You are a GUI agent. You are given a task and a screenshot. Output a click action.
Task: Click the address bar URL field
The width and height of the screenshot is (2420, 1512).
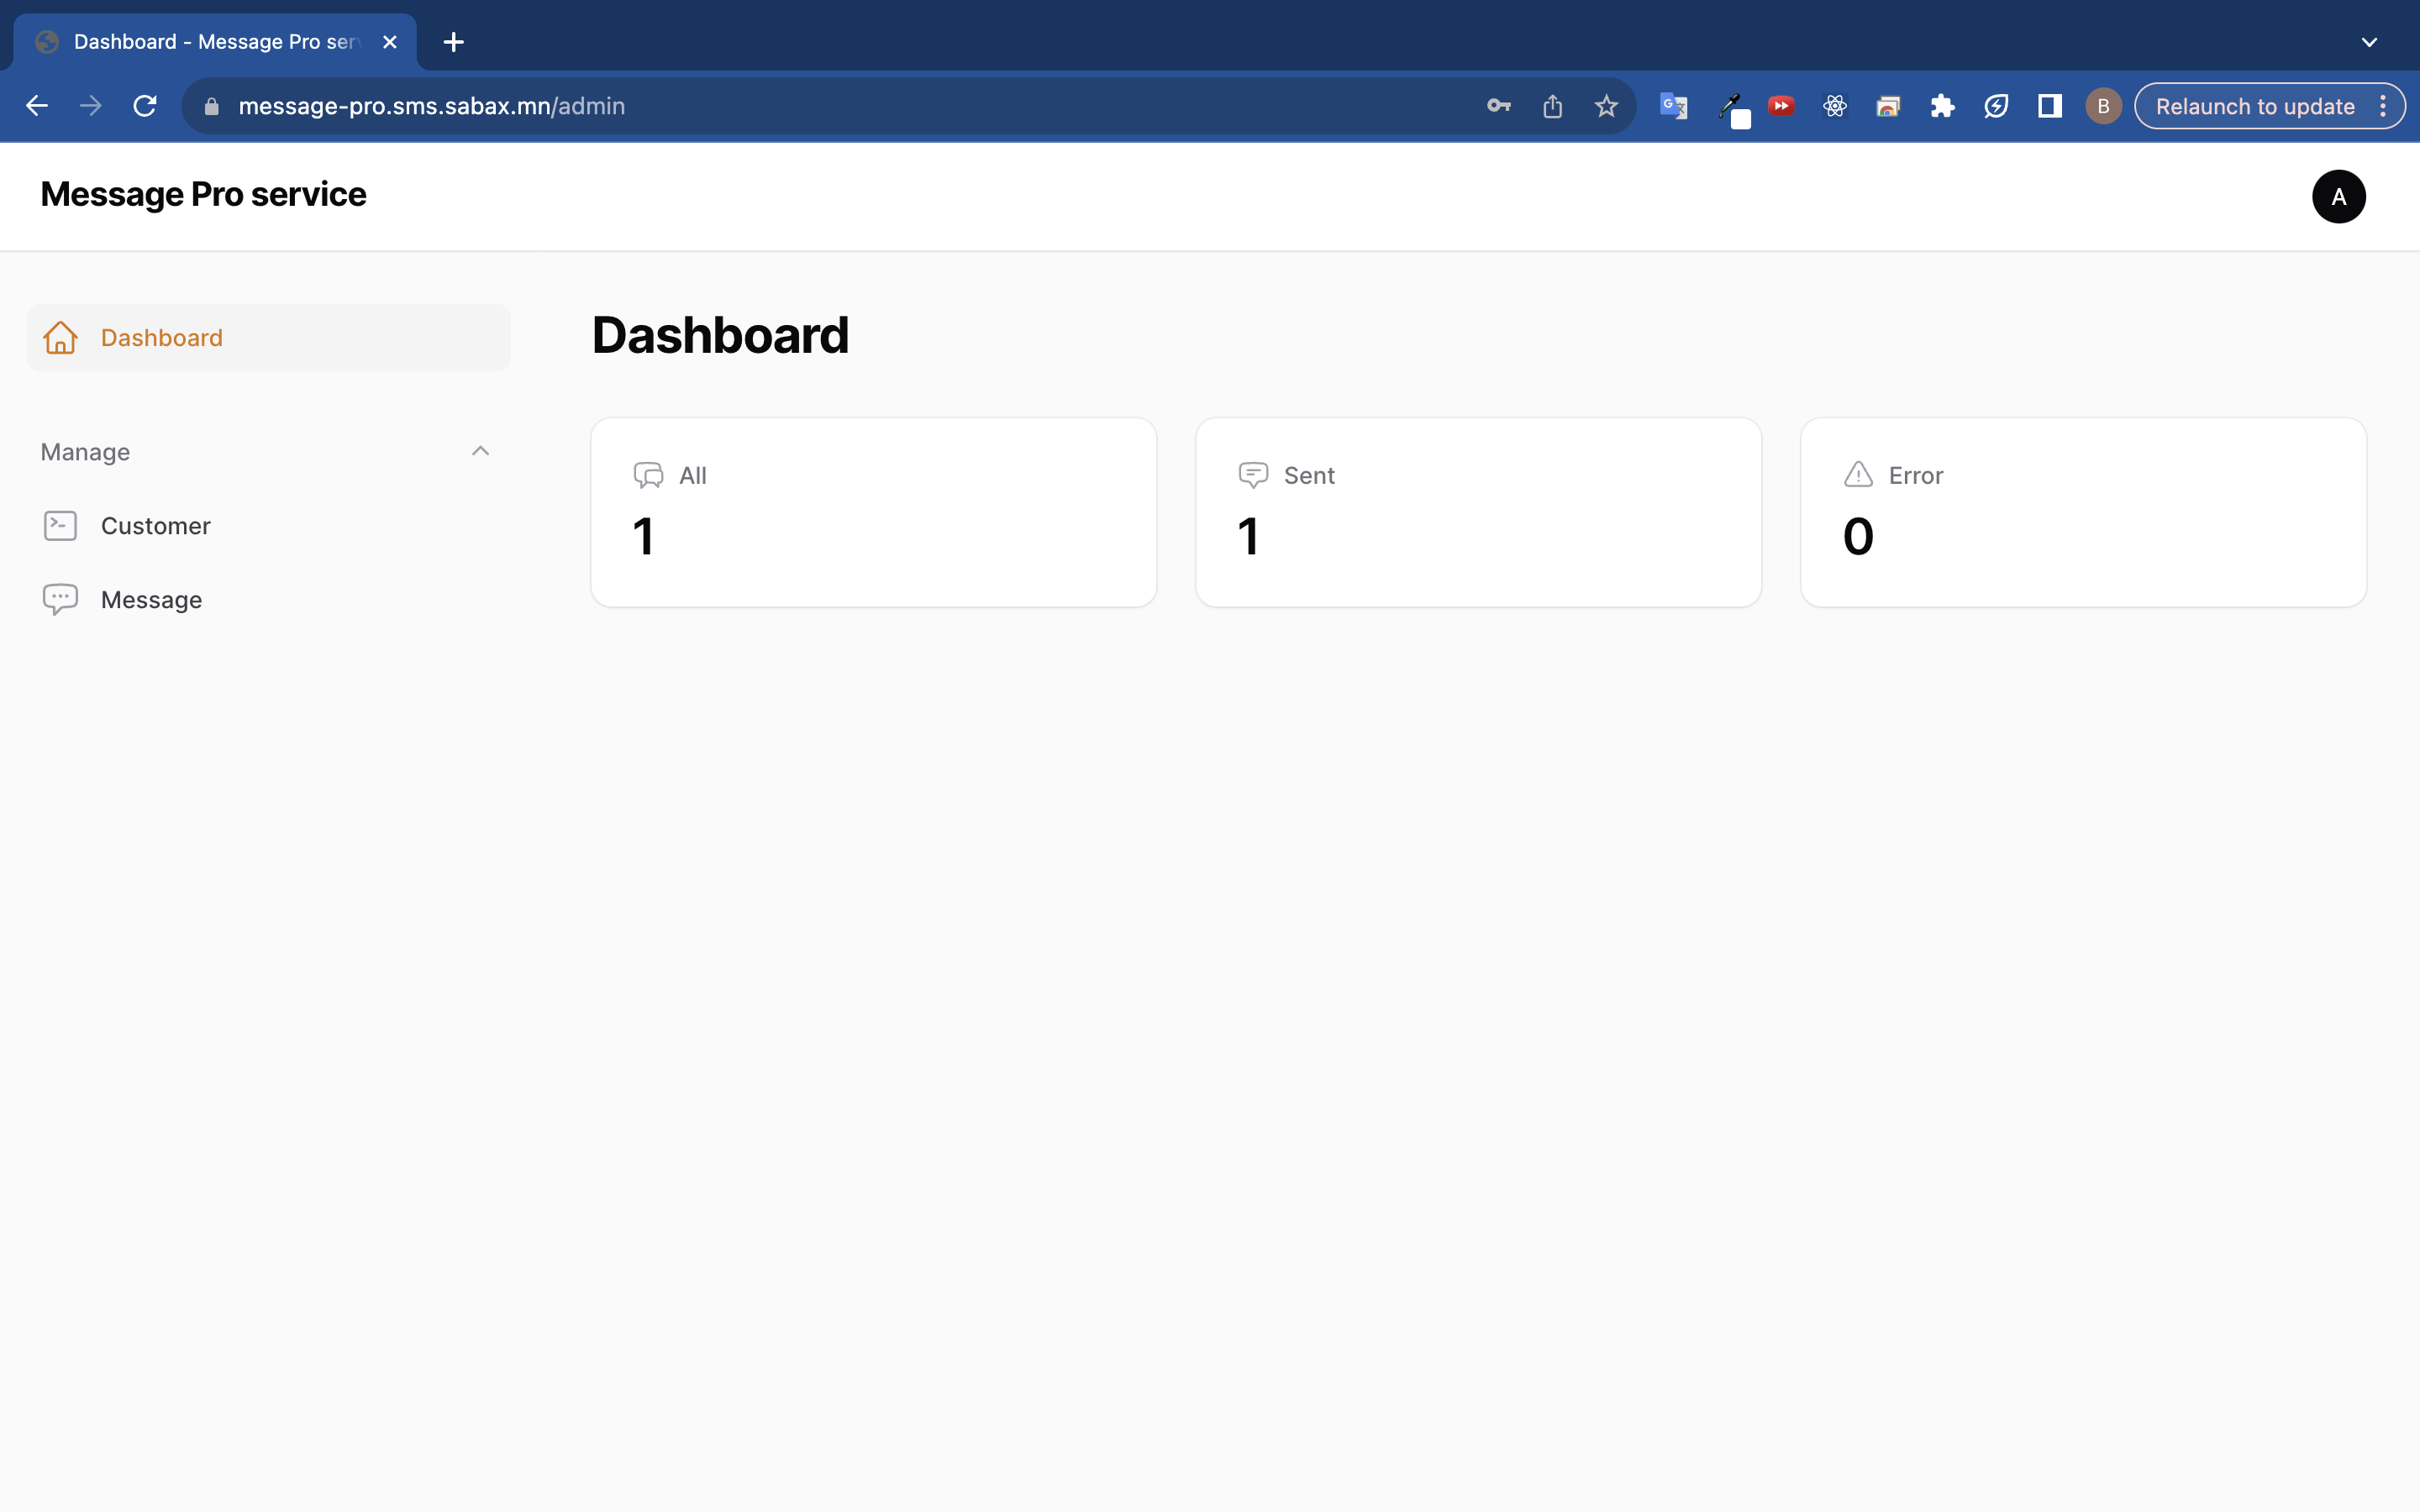800,106
